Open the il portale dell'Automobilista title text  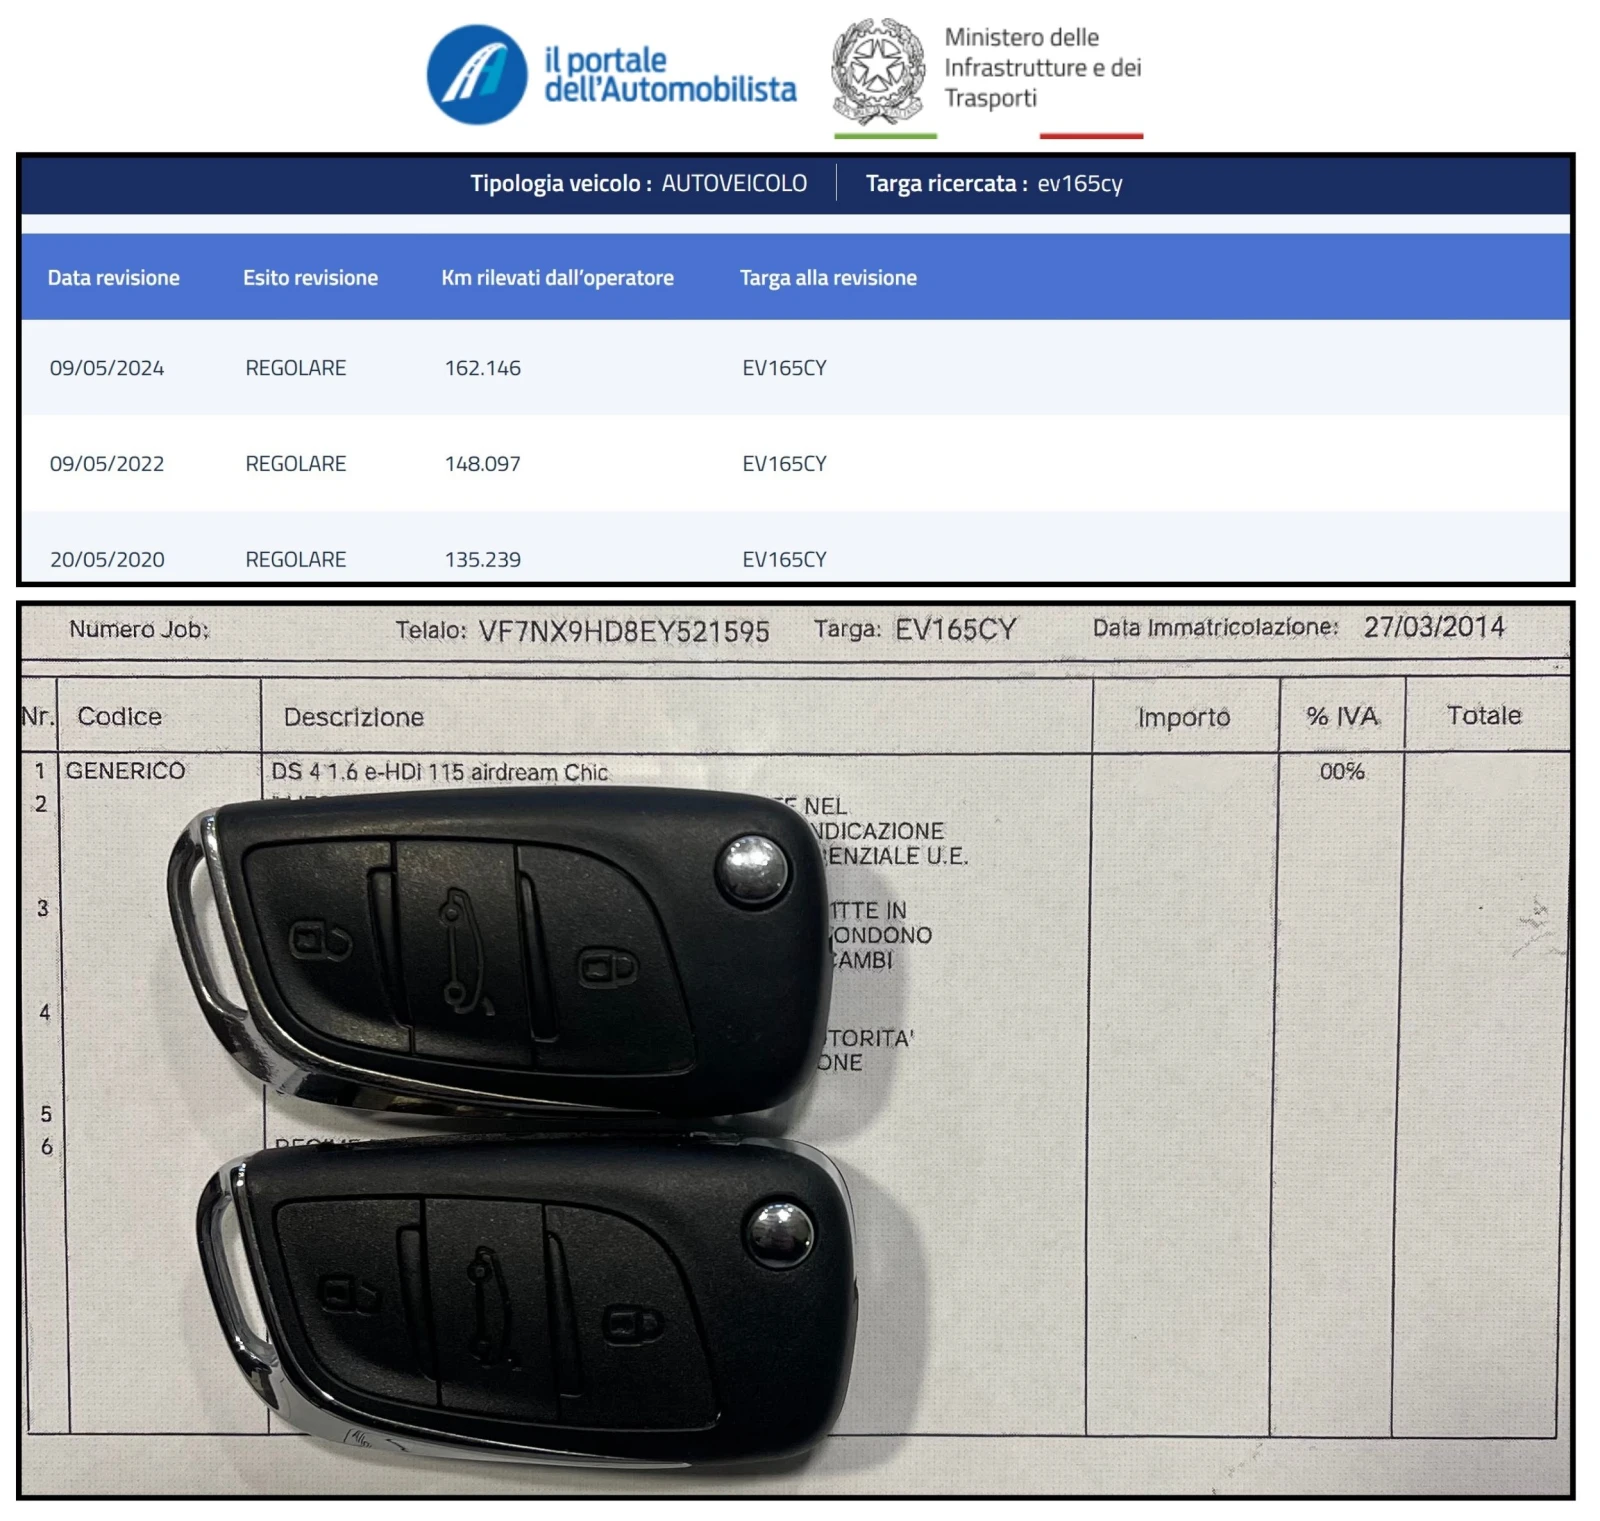669,75
